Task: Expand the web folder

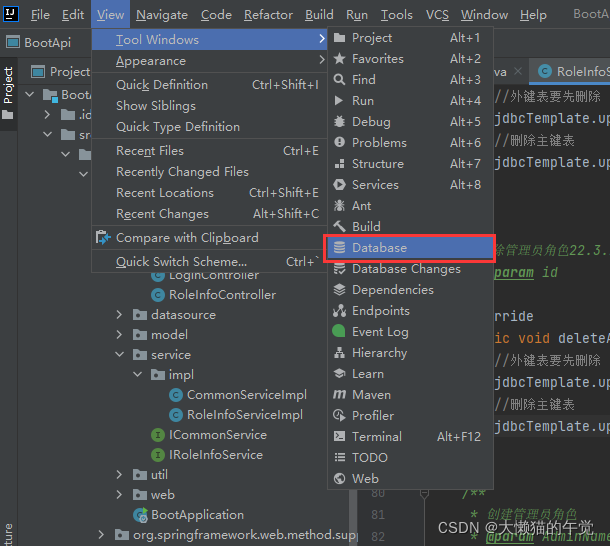Action: [119, 495]
